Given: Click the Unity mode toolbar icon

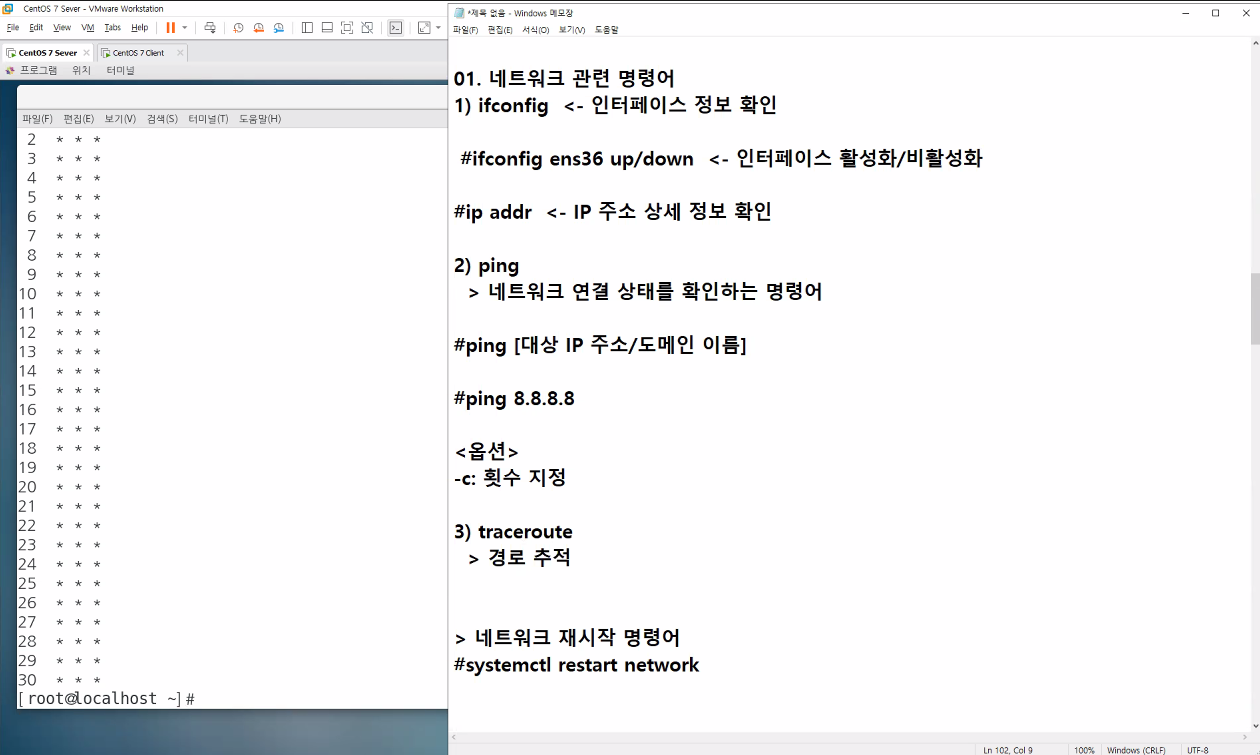Looking at the screenshot, I should pyautogui.click(x=367, y=28).
